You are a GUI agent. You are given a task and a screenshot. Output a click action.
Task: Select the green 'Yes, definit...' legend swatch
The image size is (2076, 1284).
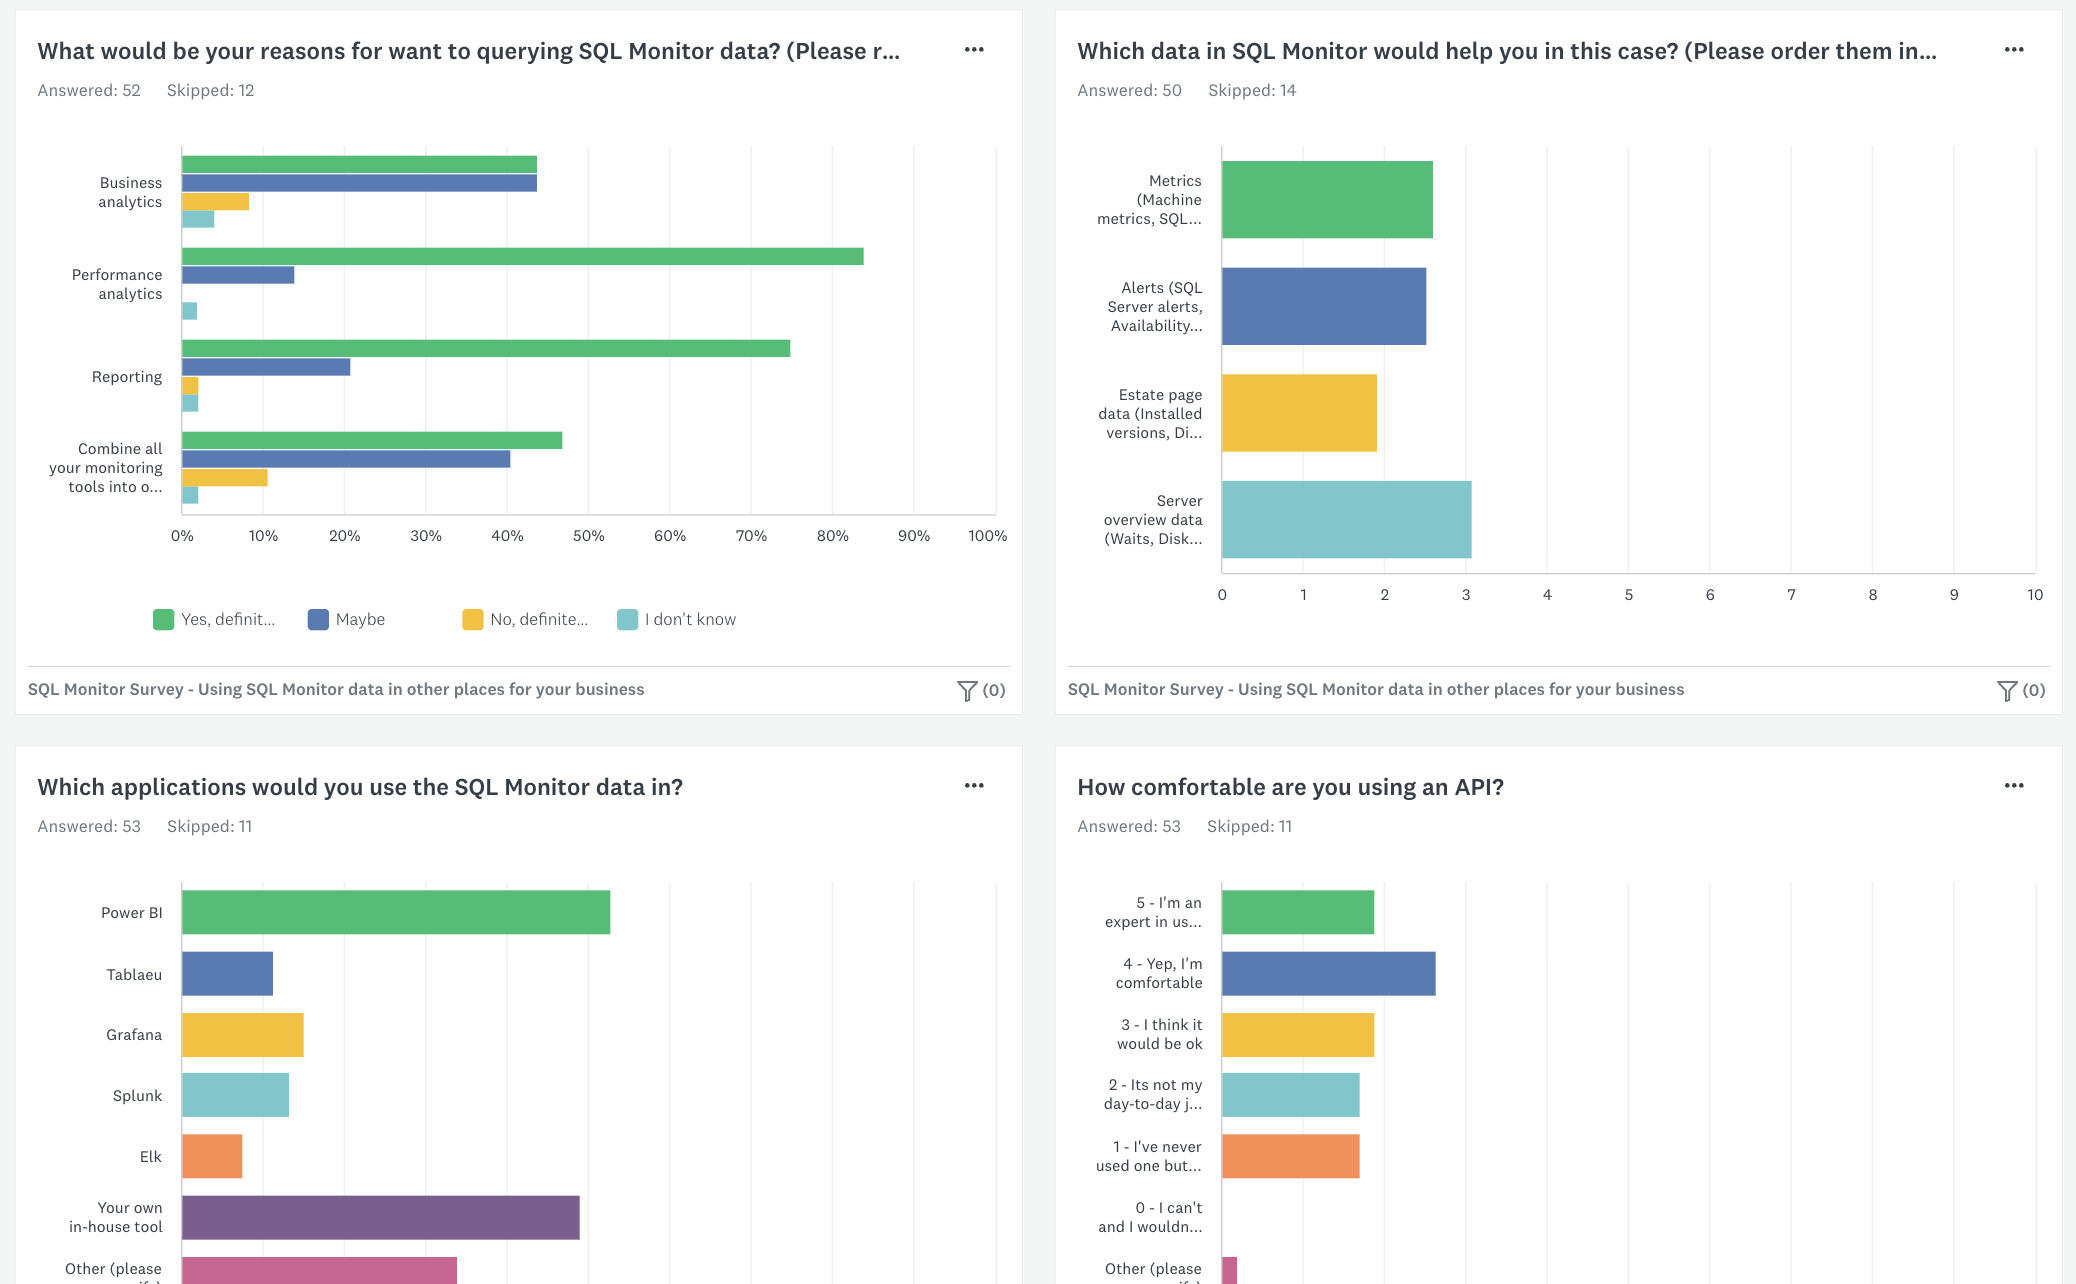coord(163,619)
